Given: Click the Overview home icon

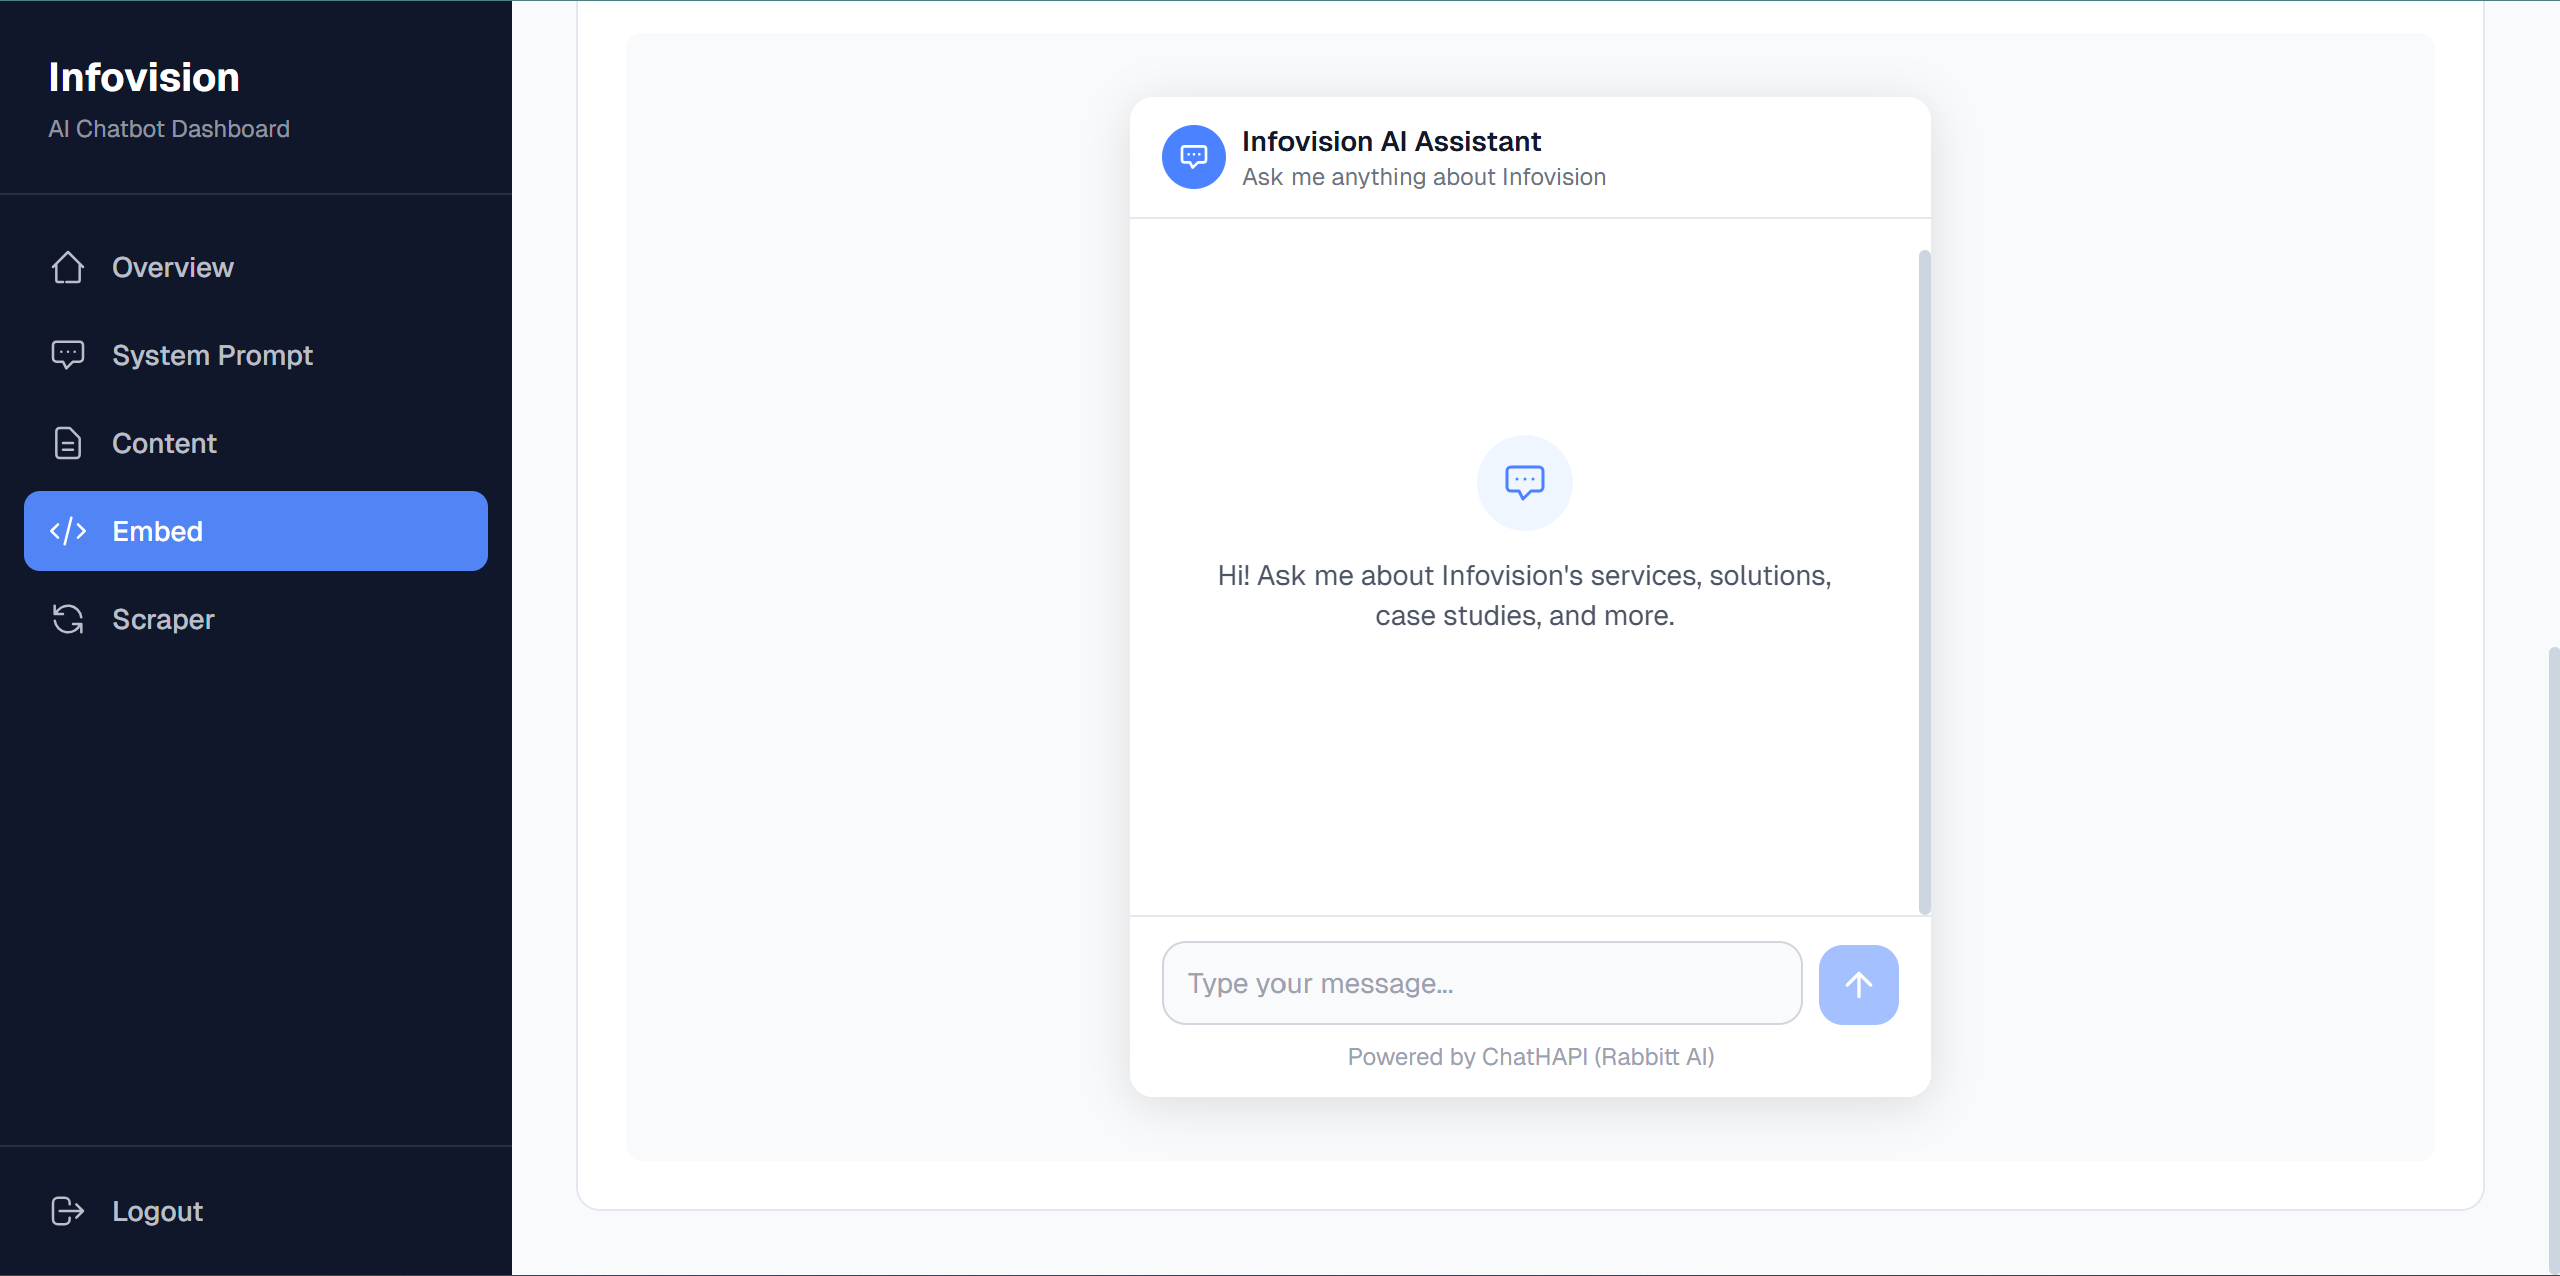Looking at the screenshot, I should click(68, 268).
